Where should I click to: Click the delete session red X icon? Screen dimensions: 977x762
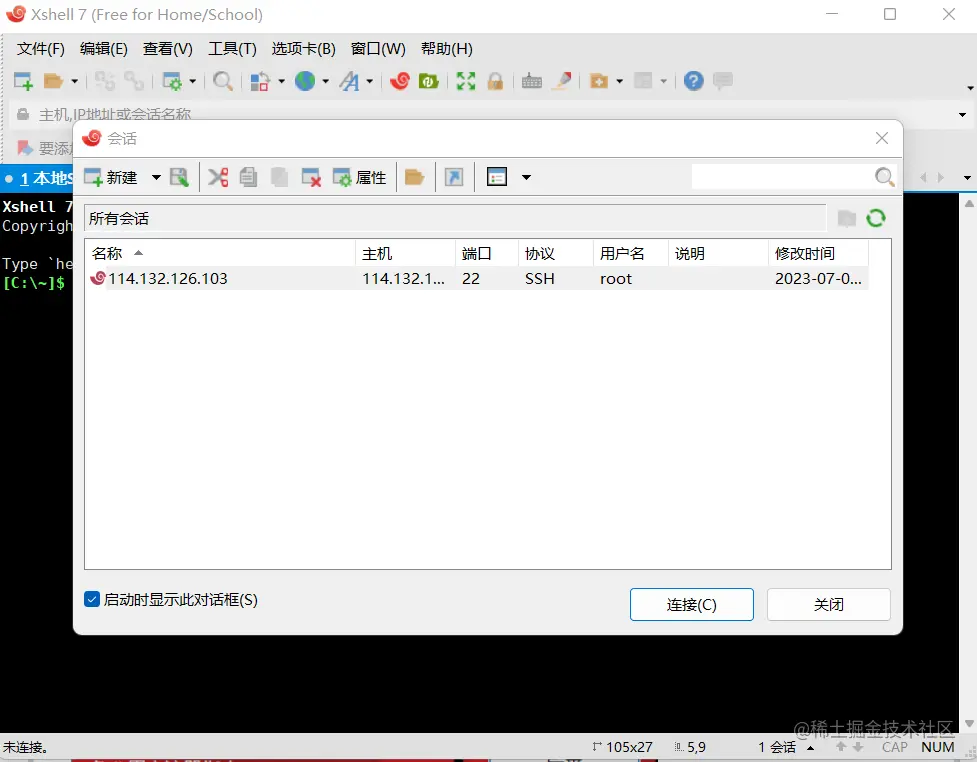click(310, 178)
